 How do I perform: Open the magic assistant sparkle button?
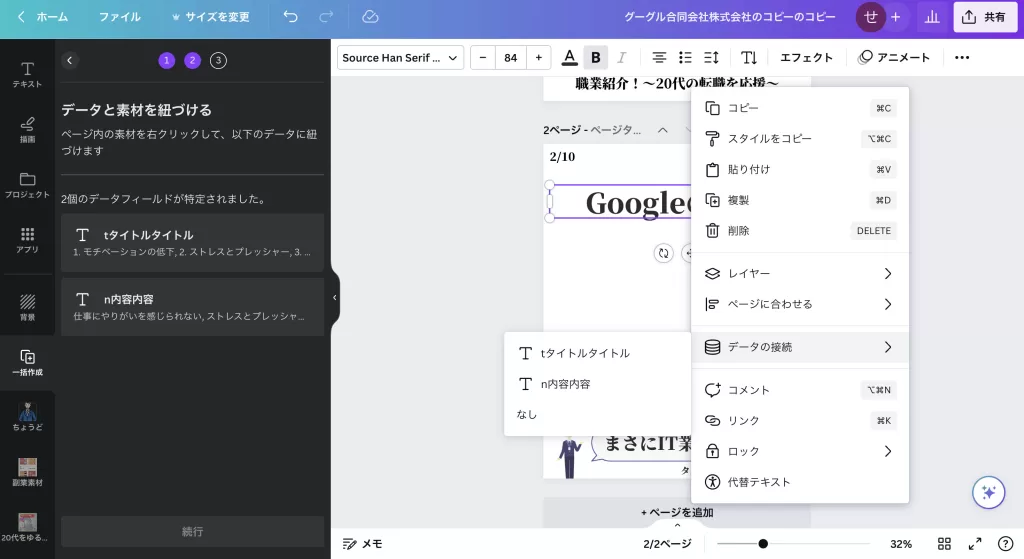[989, 492]
